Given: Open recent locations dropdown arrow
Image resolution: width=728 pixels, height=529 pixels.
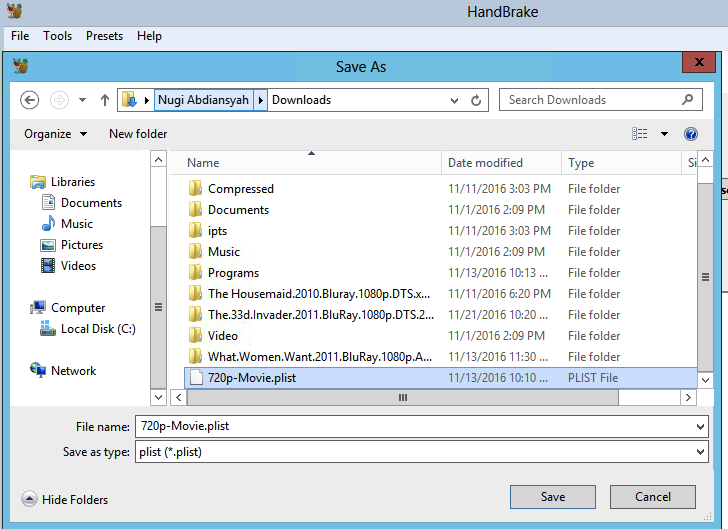Looking at the screenshot, I should pyautogui.click(x=82, y=100).
